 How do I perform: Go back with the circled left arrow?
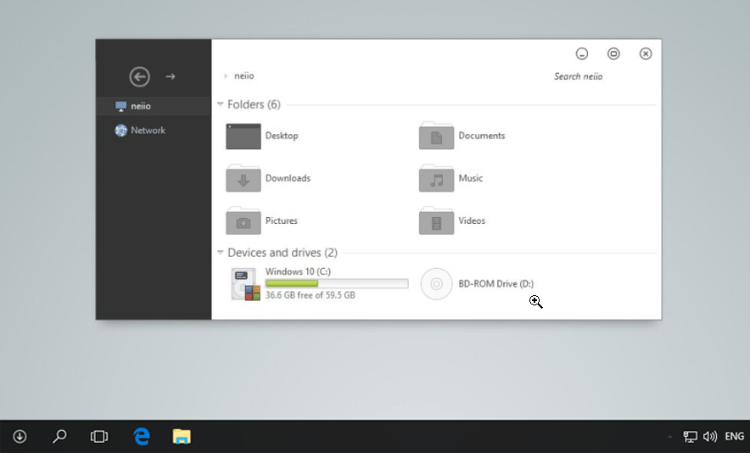click(x=139, y=77)
